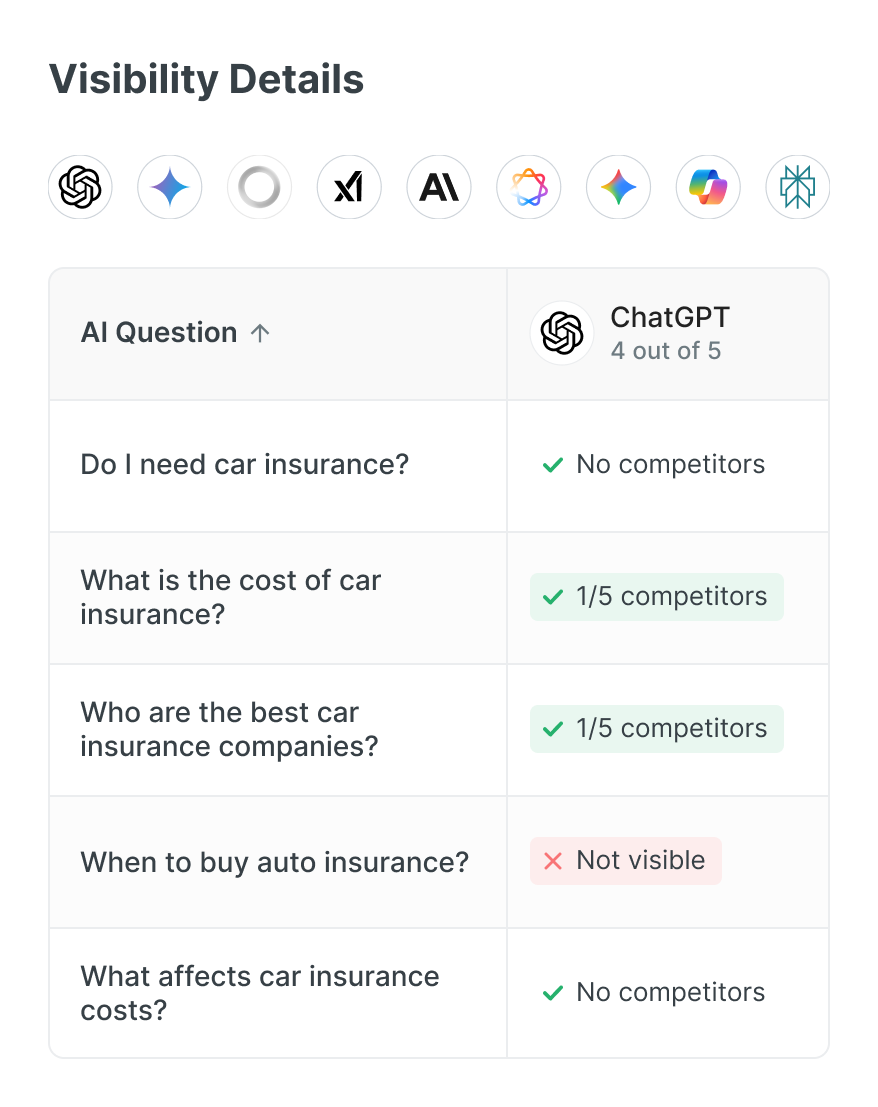Screen dimensions: 878x1107
Task: Select the Claude platform icon
Action: pos(439,187)
